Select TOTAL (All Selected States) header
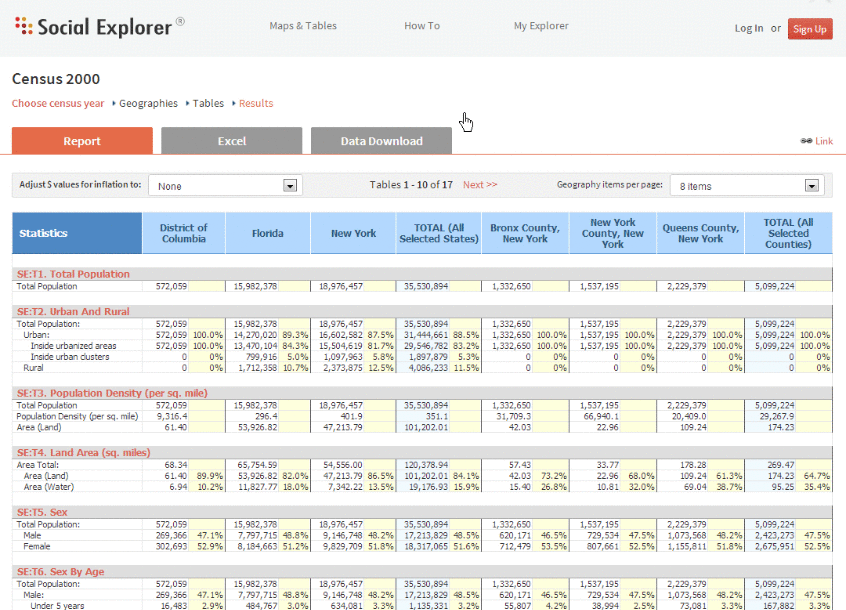The height and width of the screenshot is (610, 846). point(439,233)
